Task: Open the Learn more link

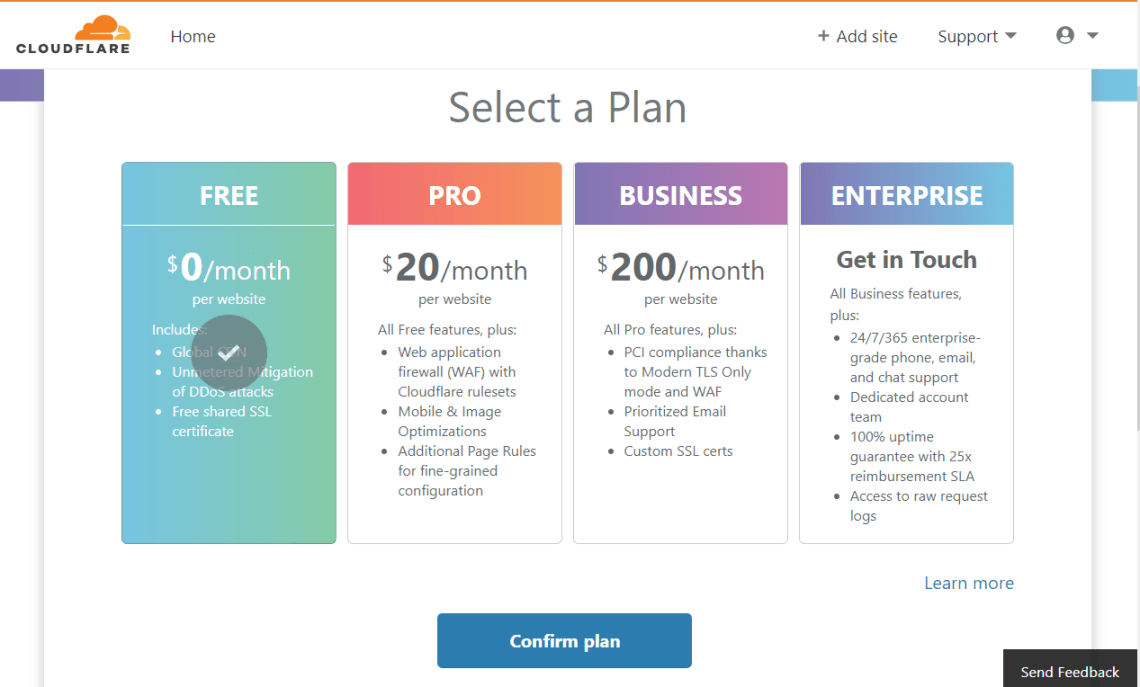Action: (x=968, y=583)
